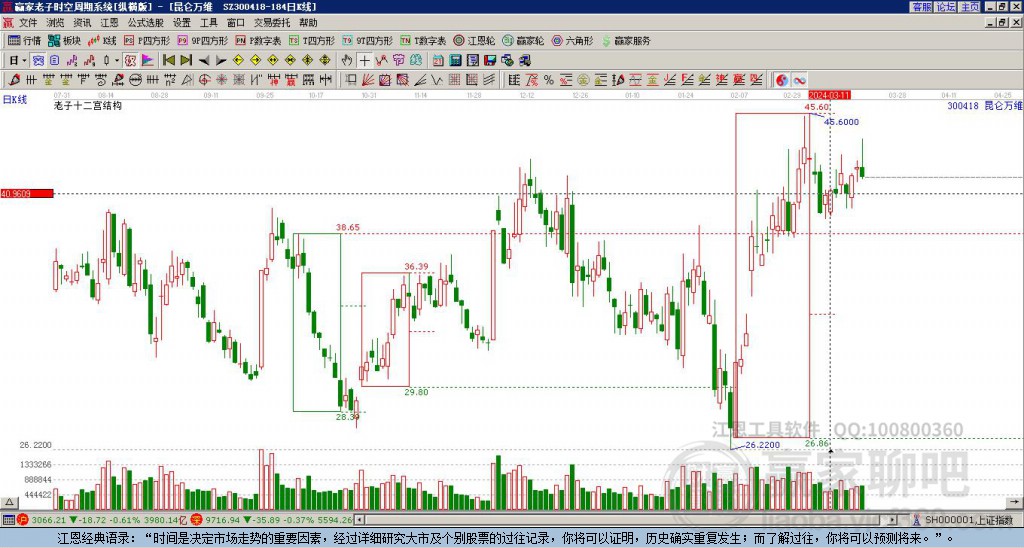Click the 45.6000 high price label
This screenshot has height=548, width=1024.
coord(842,122)
